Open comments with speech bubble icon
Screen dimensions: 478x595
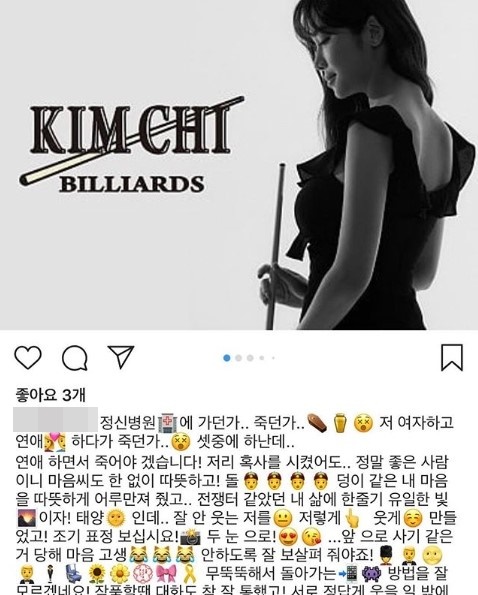(75, 357)
